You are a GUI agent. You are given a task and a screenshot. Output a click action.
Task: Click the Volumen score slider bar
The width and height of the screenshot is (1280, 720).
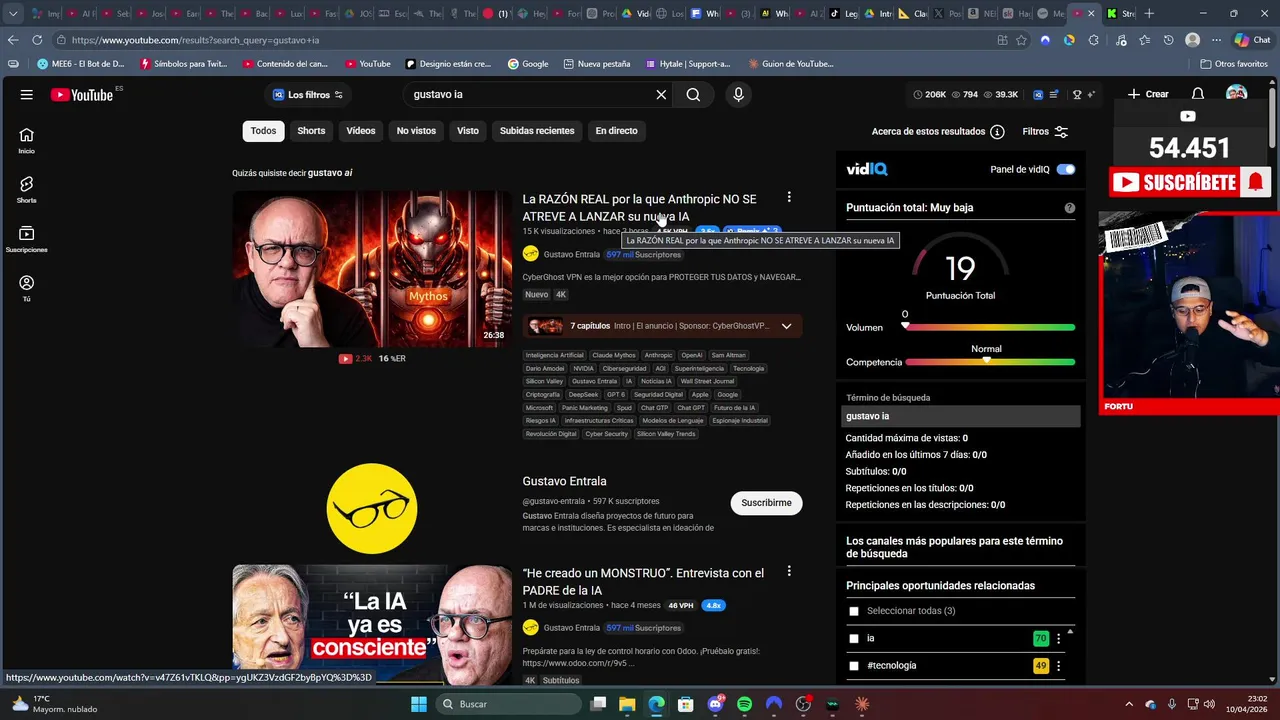[988, 327]
